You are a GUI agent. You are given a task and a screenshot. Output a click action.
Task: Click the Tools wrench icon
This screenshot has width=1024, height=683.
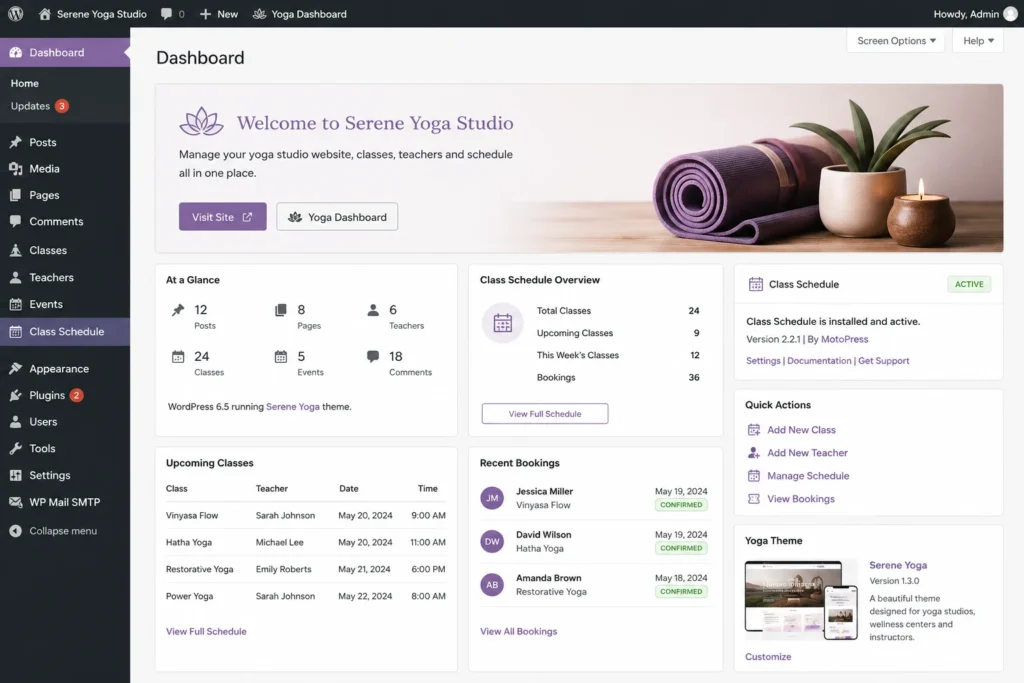point(16,448)
